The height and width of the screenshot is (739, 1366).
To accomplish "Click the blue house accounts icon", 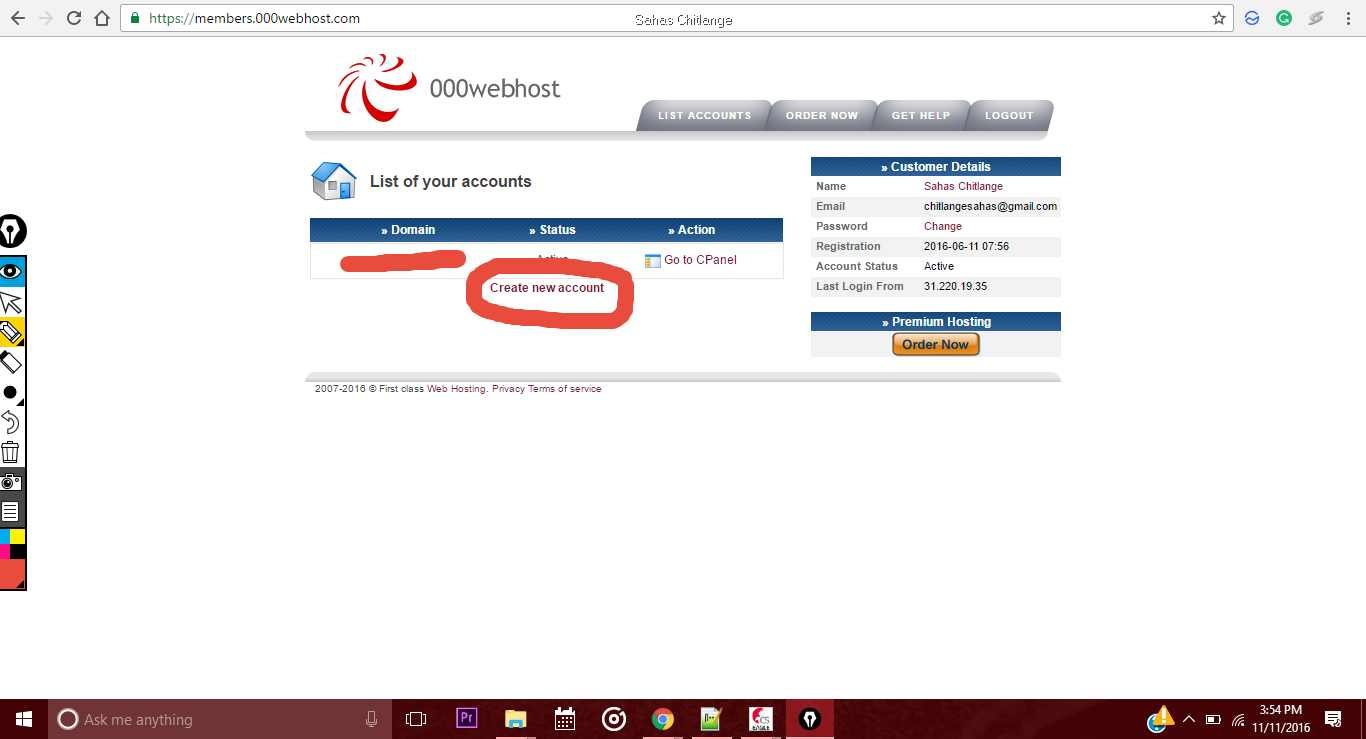I will (334, 181).
